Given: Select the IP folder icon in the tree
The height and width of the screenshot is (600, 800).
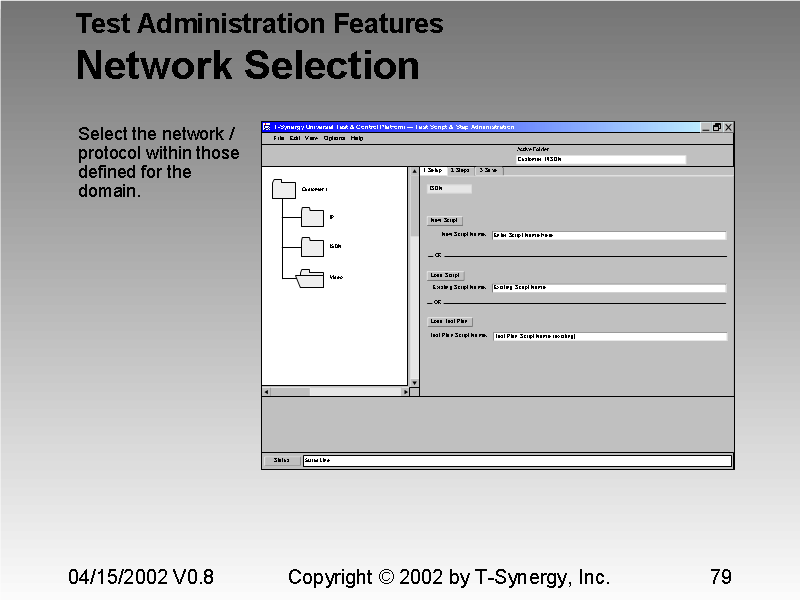Looking at the screenshot, I should [x=312, y=217].
